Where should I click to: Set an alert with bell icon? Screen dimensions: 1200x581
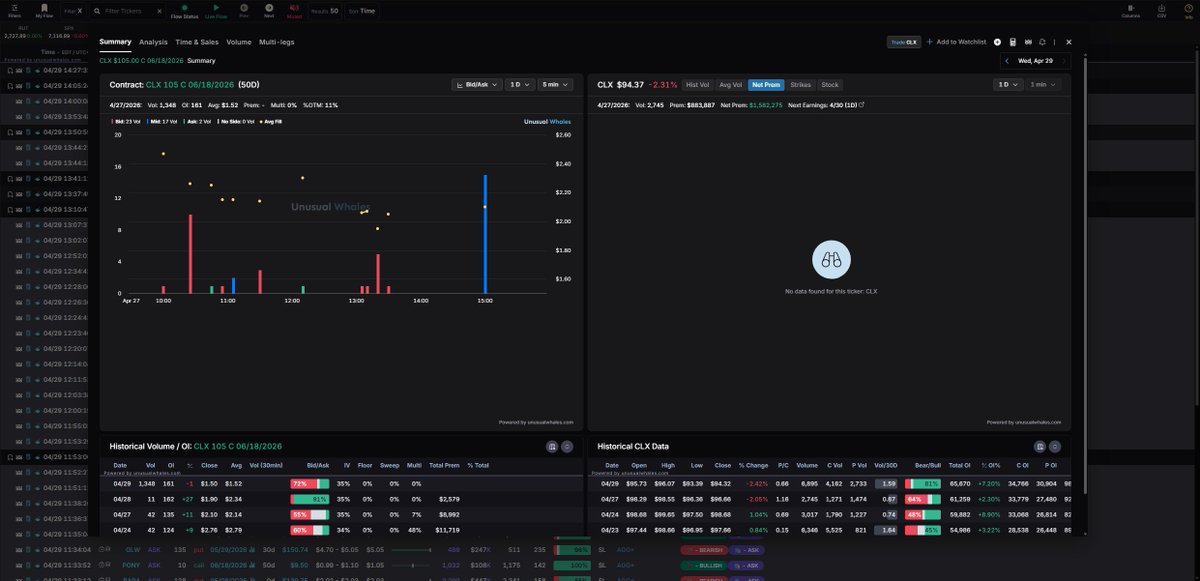1043,42
